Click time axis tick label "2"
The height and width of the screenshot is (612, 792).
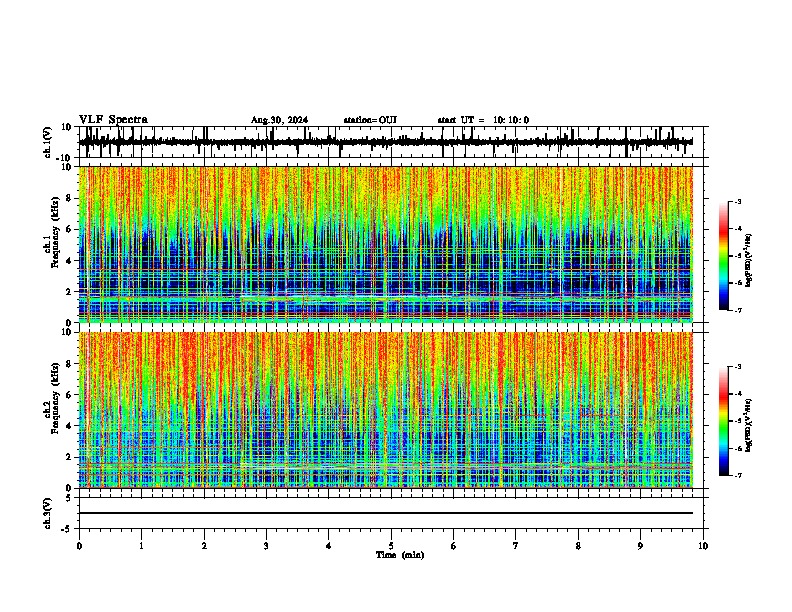coord(204,546)
